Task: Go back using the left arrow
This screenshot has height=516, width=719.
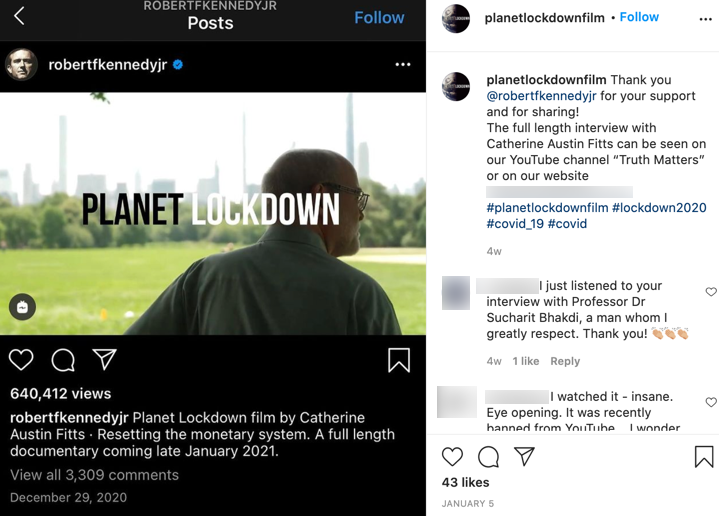Action: [x=19, y=15]
